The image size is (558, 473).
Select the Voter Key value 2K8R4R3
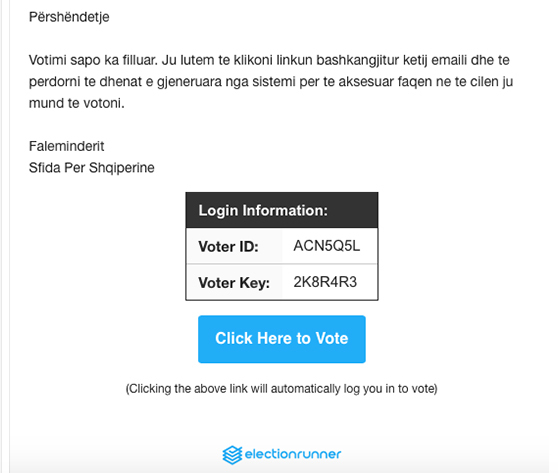325,282
